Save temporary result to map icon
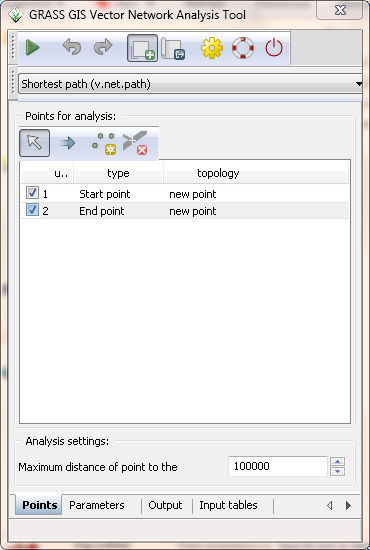Image resolution: width=370 pixels, height=550 pixels. [173, 48]
